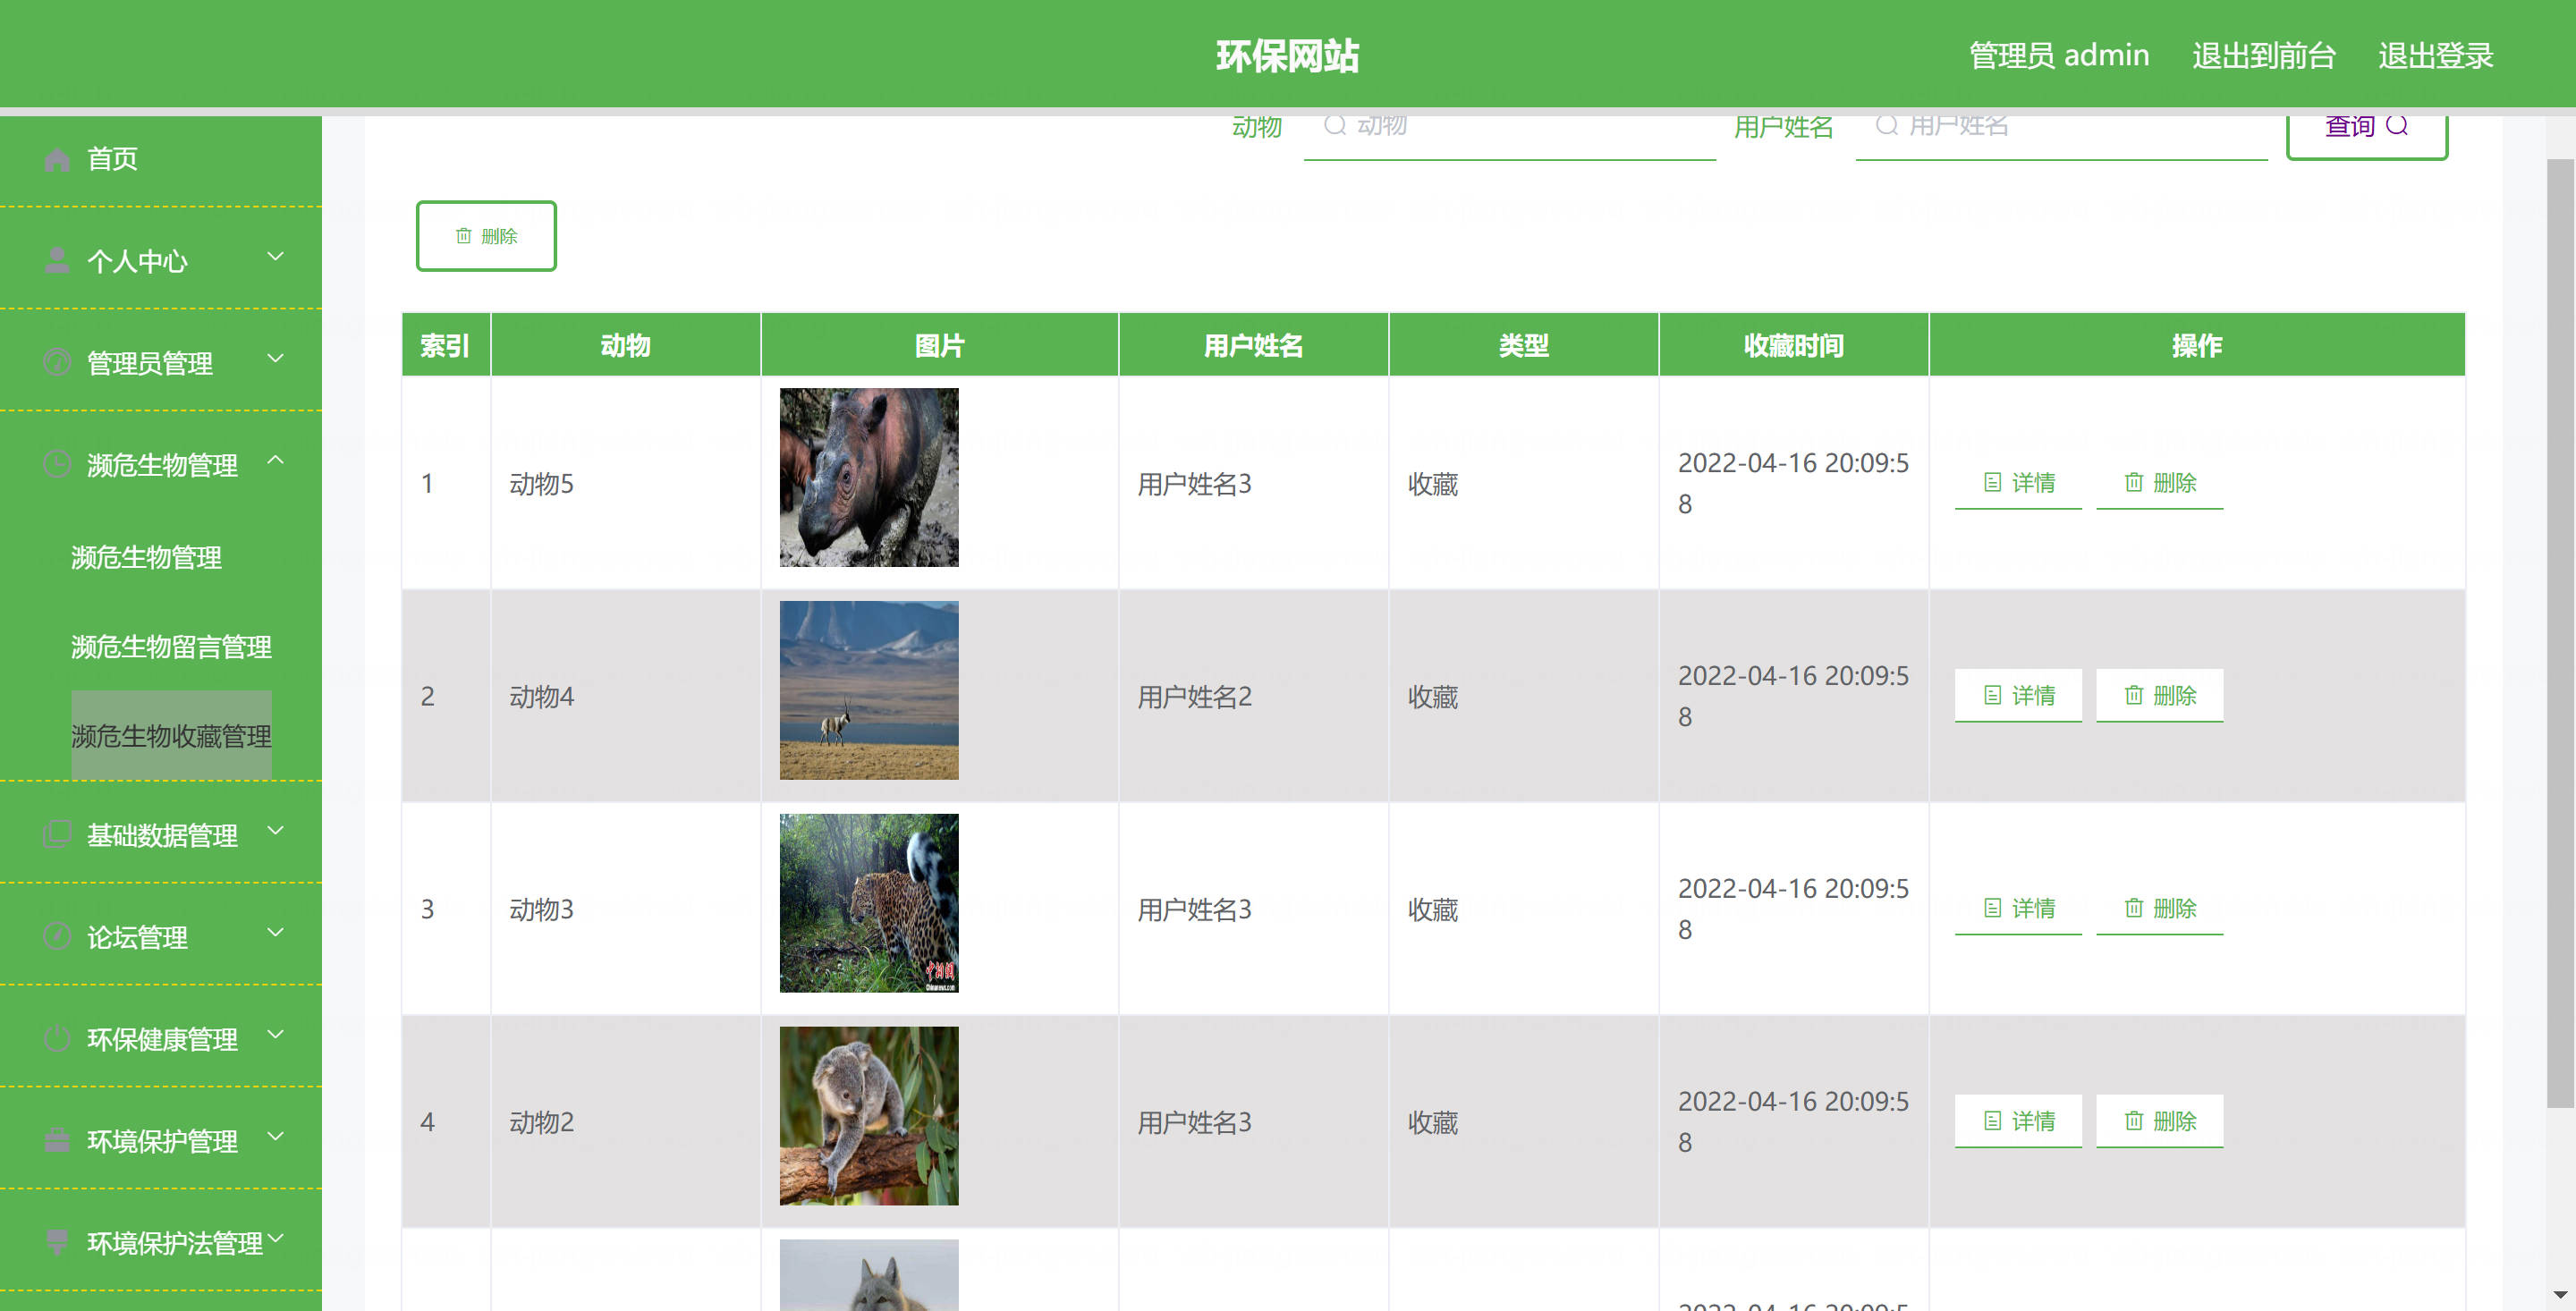2576x1311 pixels.
Task: Click search icon in 用户姓名 field
Action: (1886, 125)
